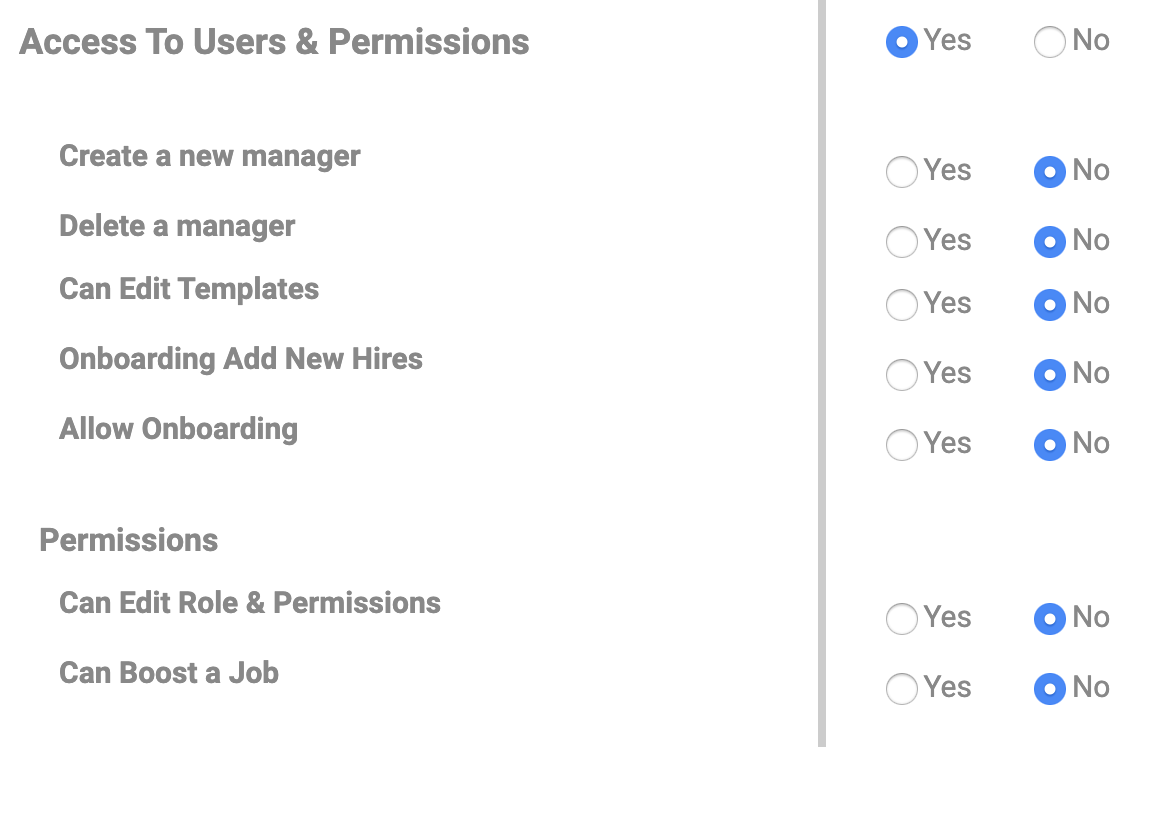Screen dimensions: 1172x824
Task: Choose No for Create a new manager
Action: 1049,172
